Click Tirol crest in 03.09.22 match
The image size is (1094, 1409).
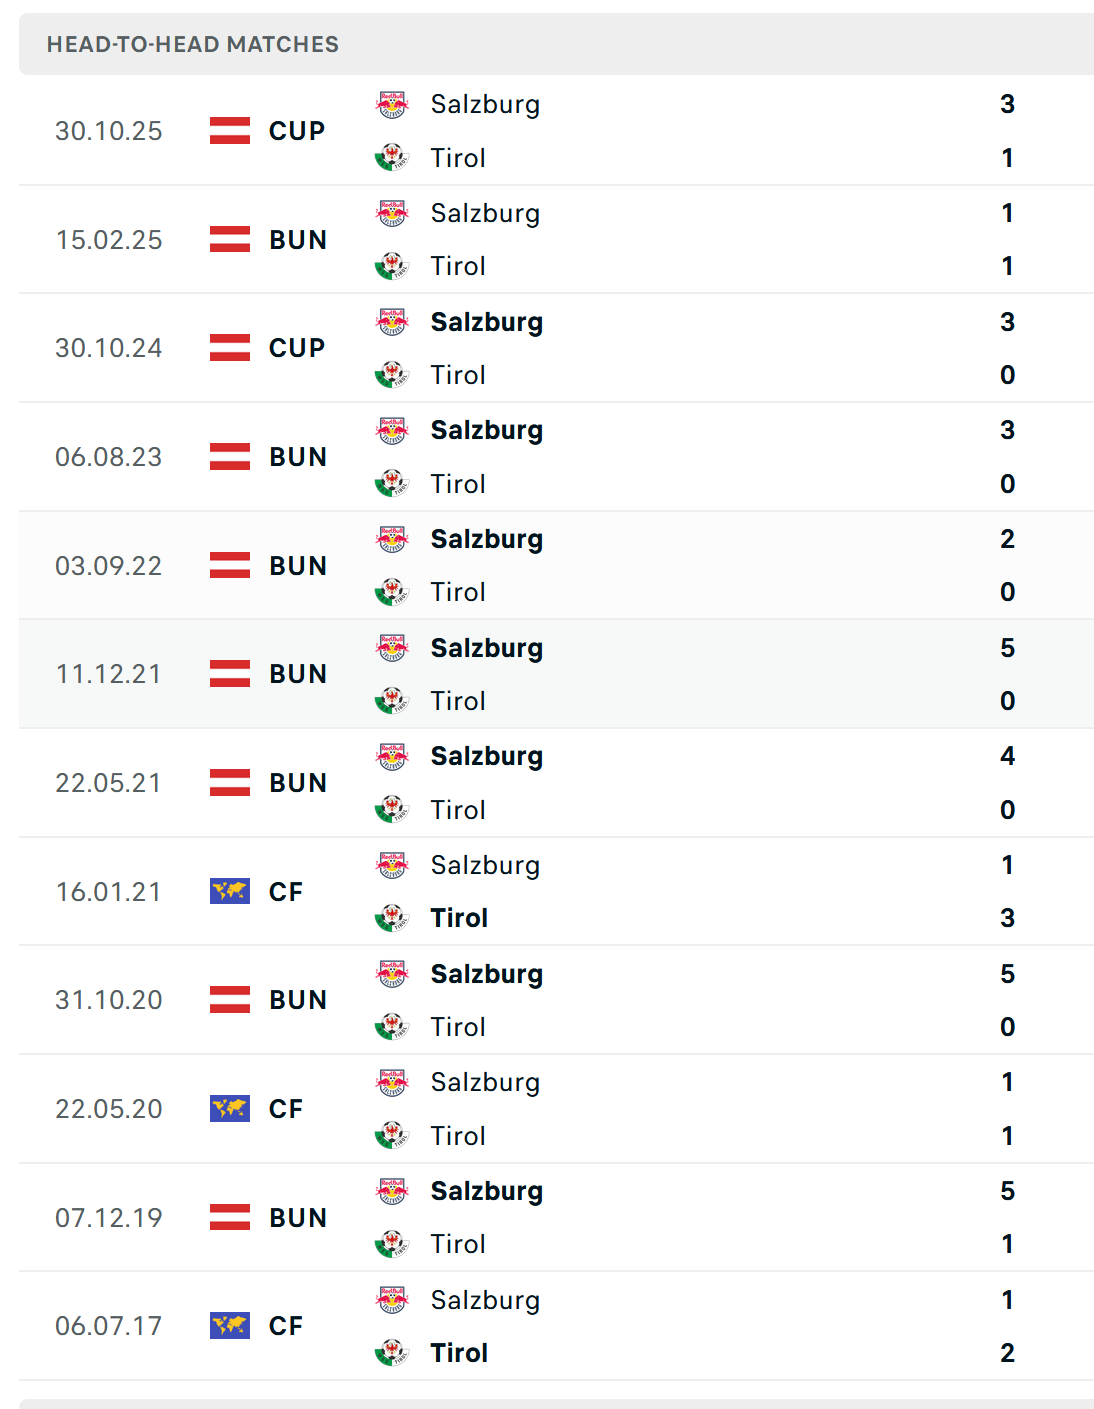[392, 592]
